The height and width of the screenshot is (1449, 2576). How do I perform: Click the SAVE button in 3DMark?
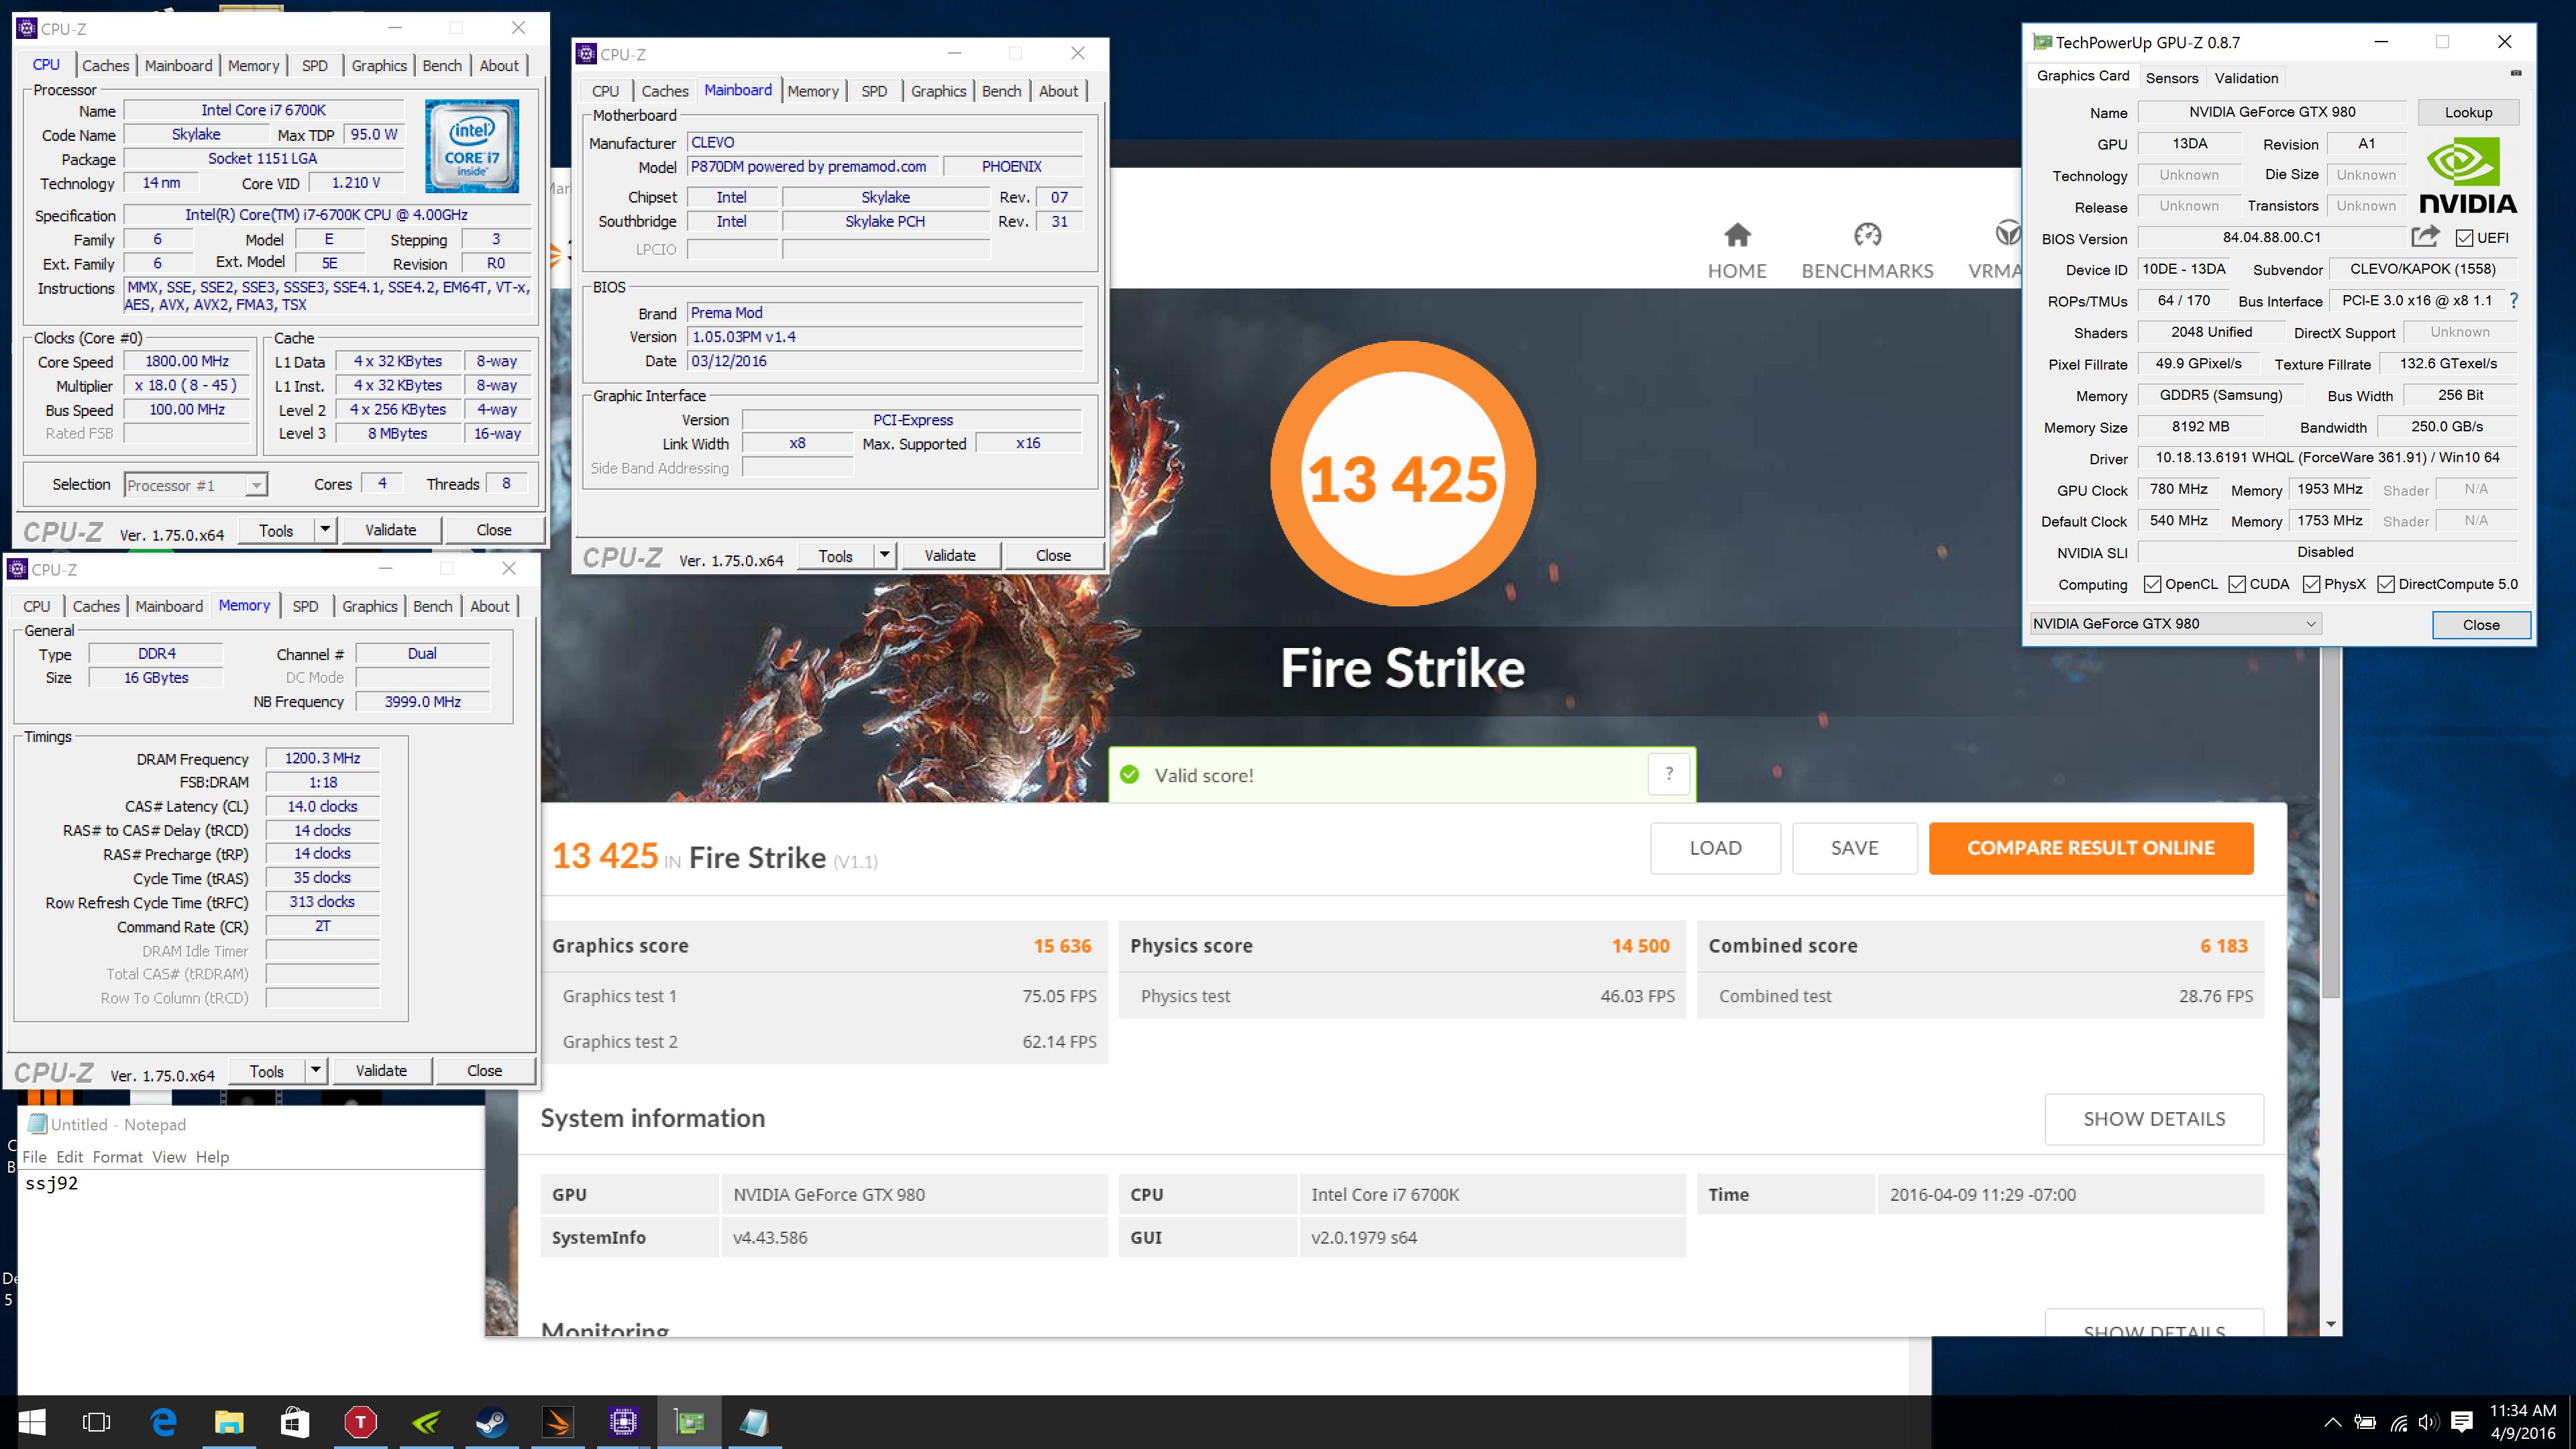pos(1854,848)
